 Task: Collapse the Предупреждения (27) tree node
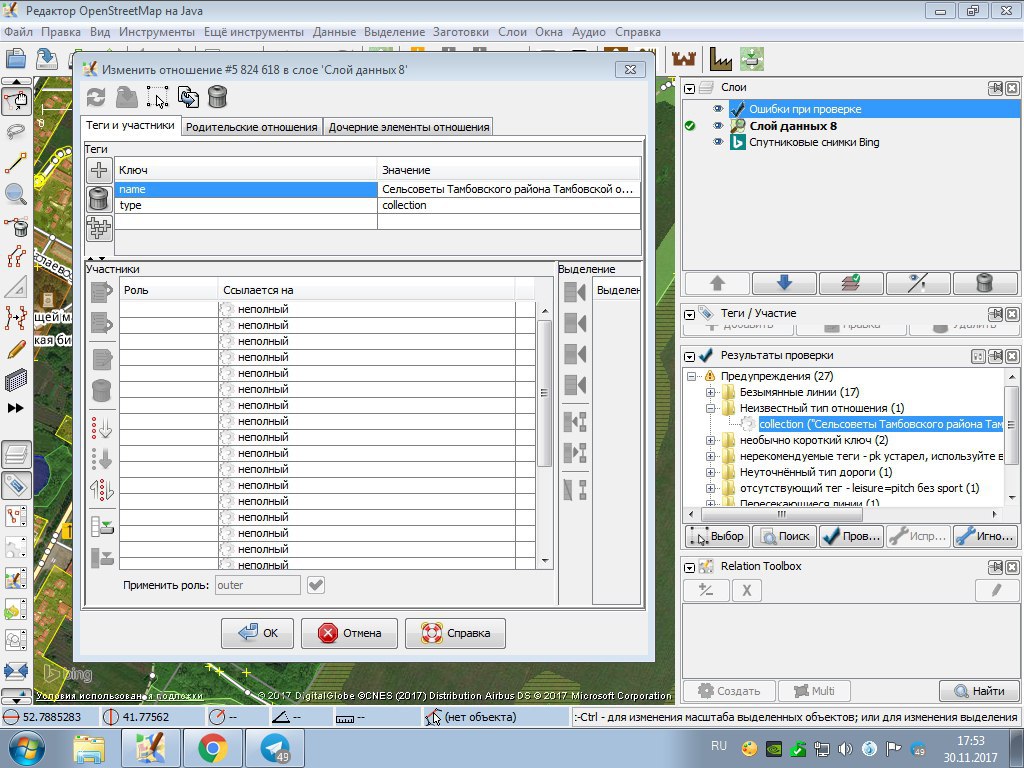pos(692,376)
